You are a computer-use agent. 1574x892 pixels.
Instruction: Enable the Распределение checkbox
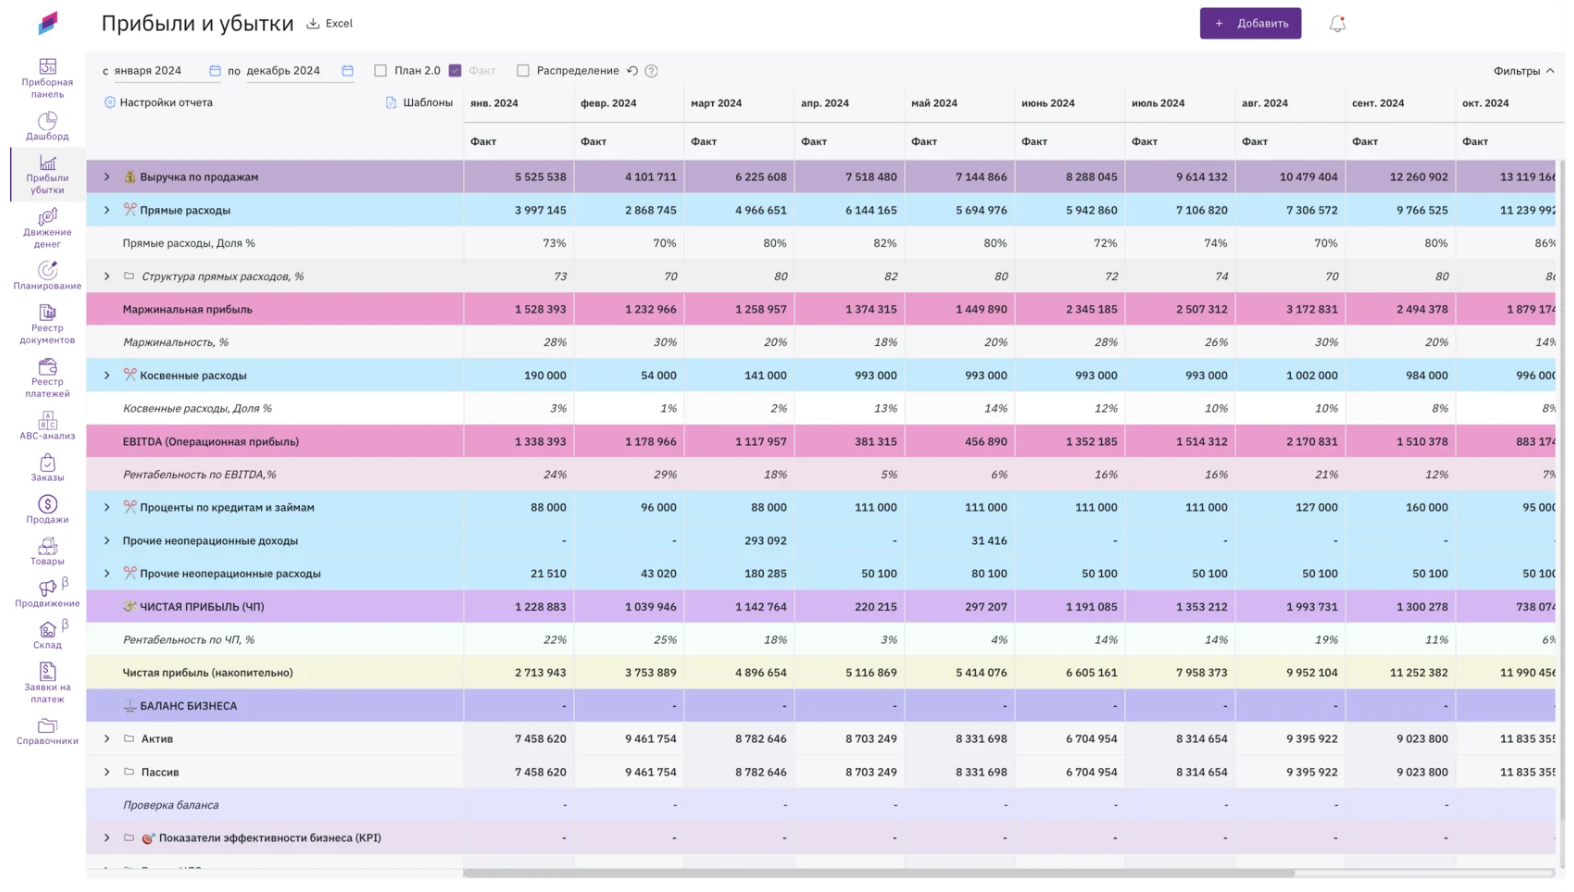(x=523, y=71)
